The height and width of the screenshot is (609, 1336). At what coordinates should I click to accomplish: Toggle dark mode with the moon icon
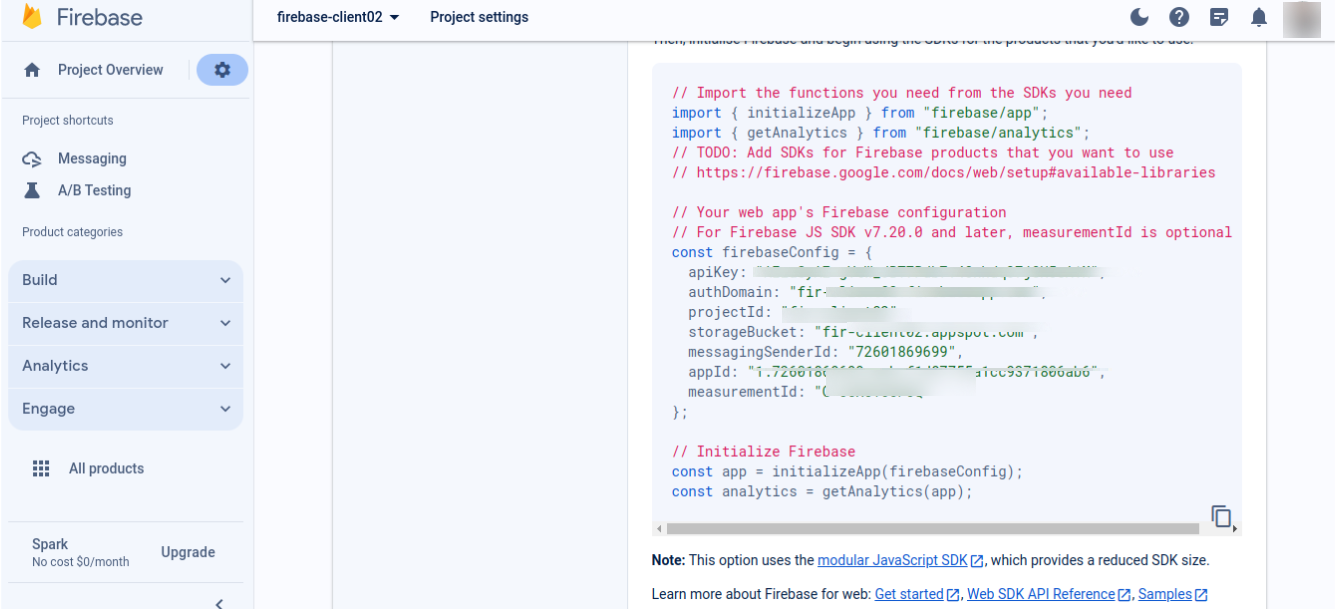1138,17
